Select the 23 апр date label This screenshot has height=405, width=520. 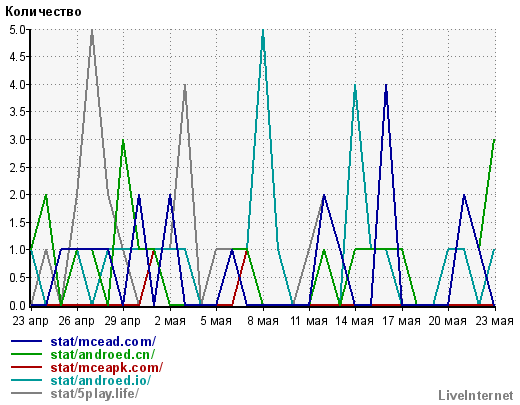[x=31, y=321]
